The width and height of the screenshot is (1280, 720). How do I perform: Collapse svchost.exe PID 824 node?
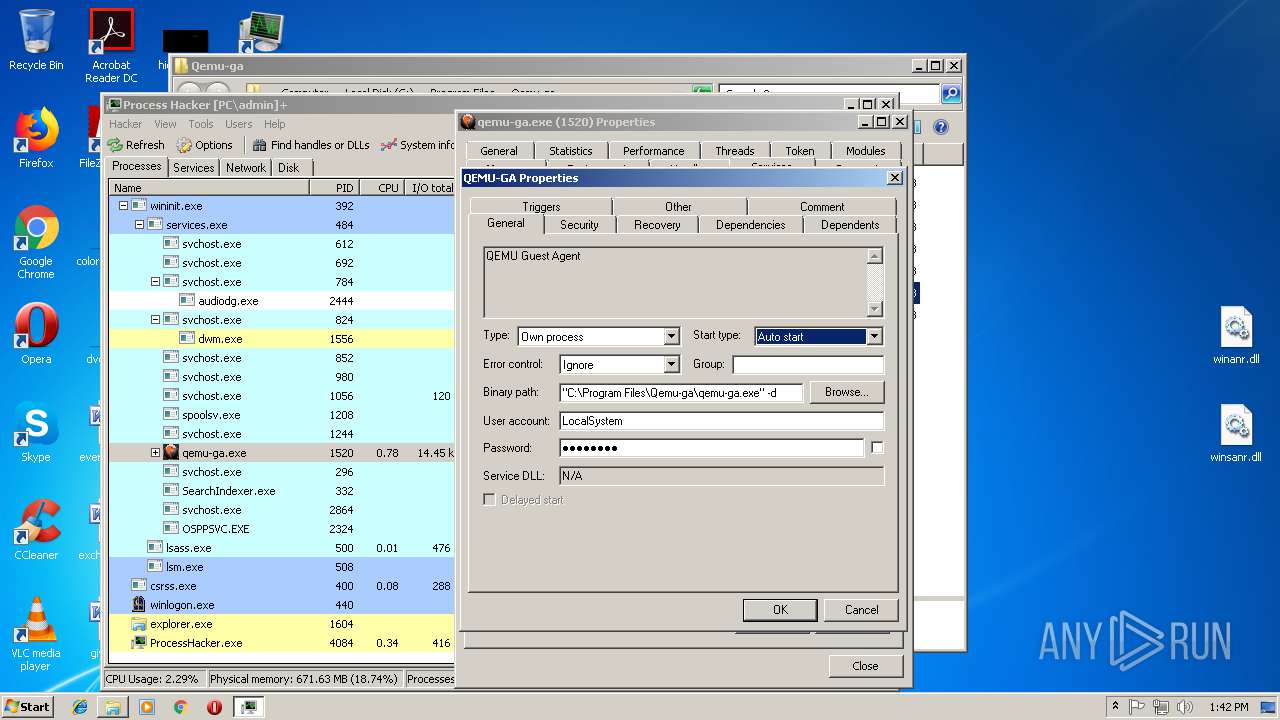(155, 319)
